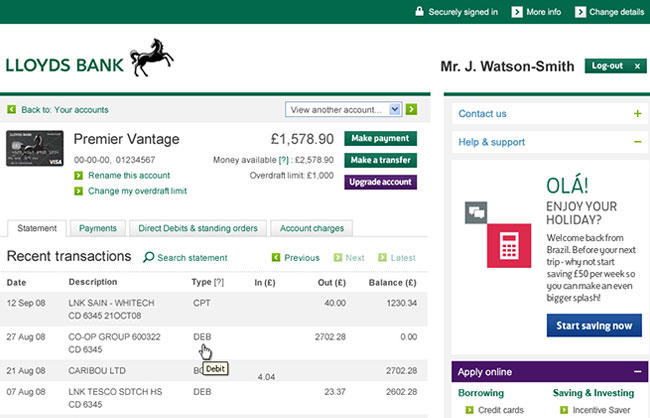Click the Change details arrow icon

coord(581,12)
